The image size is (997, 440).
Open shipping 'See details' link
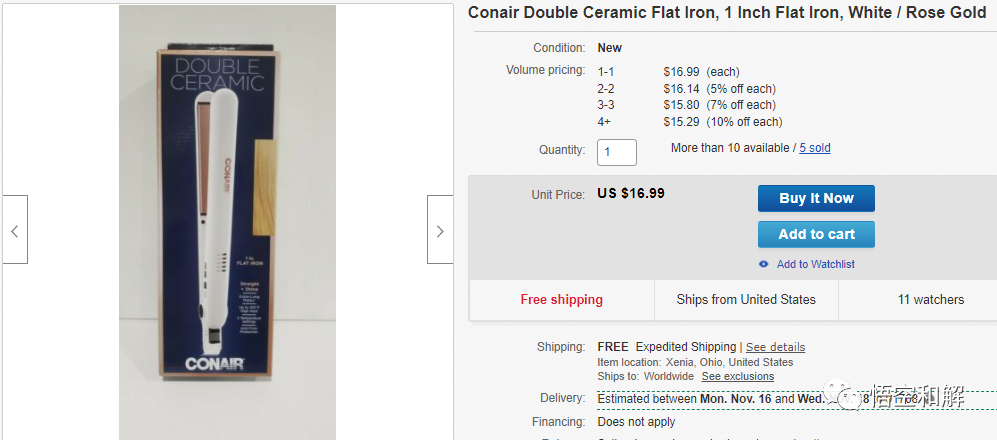(775, 347)
